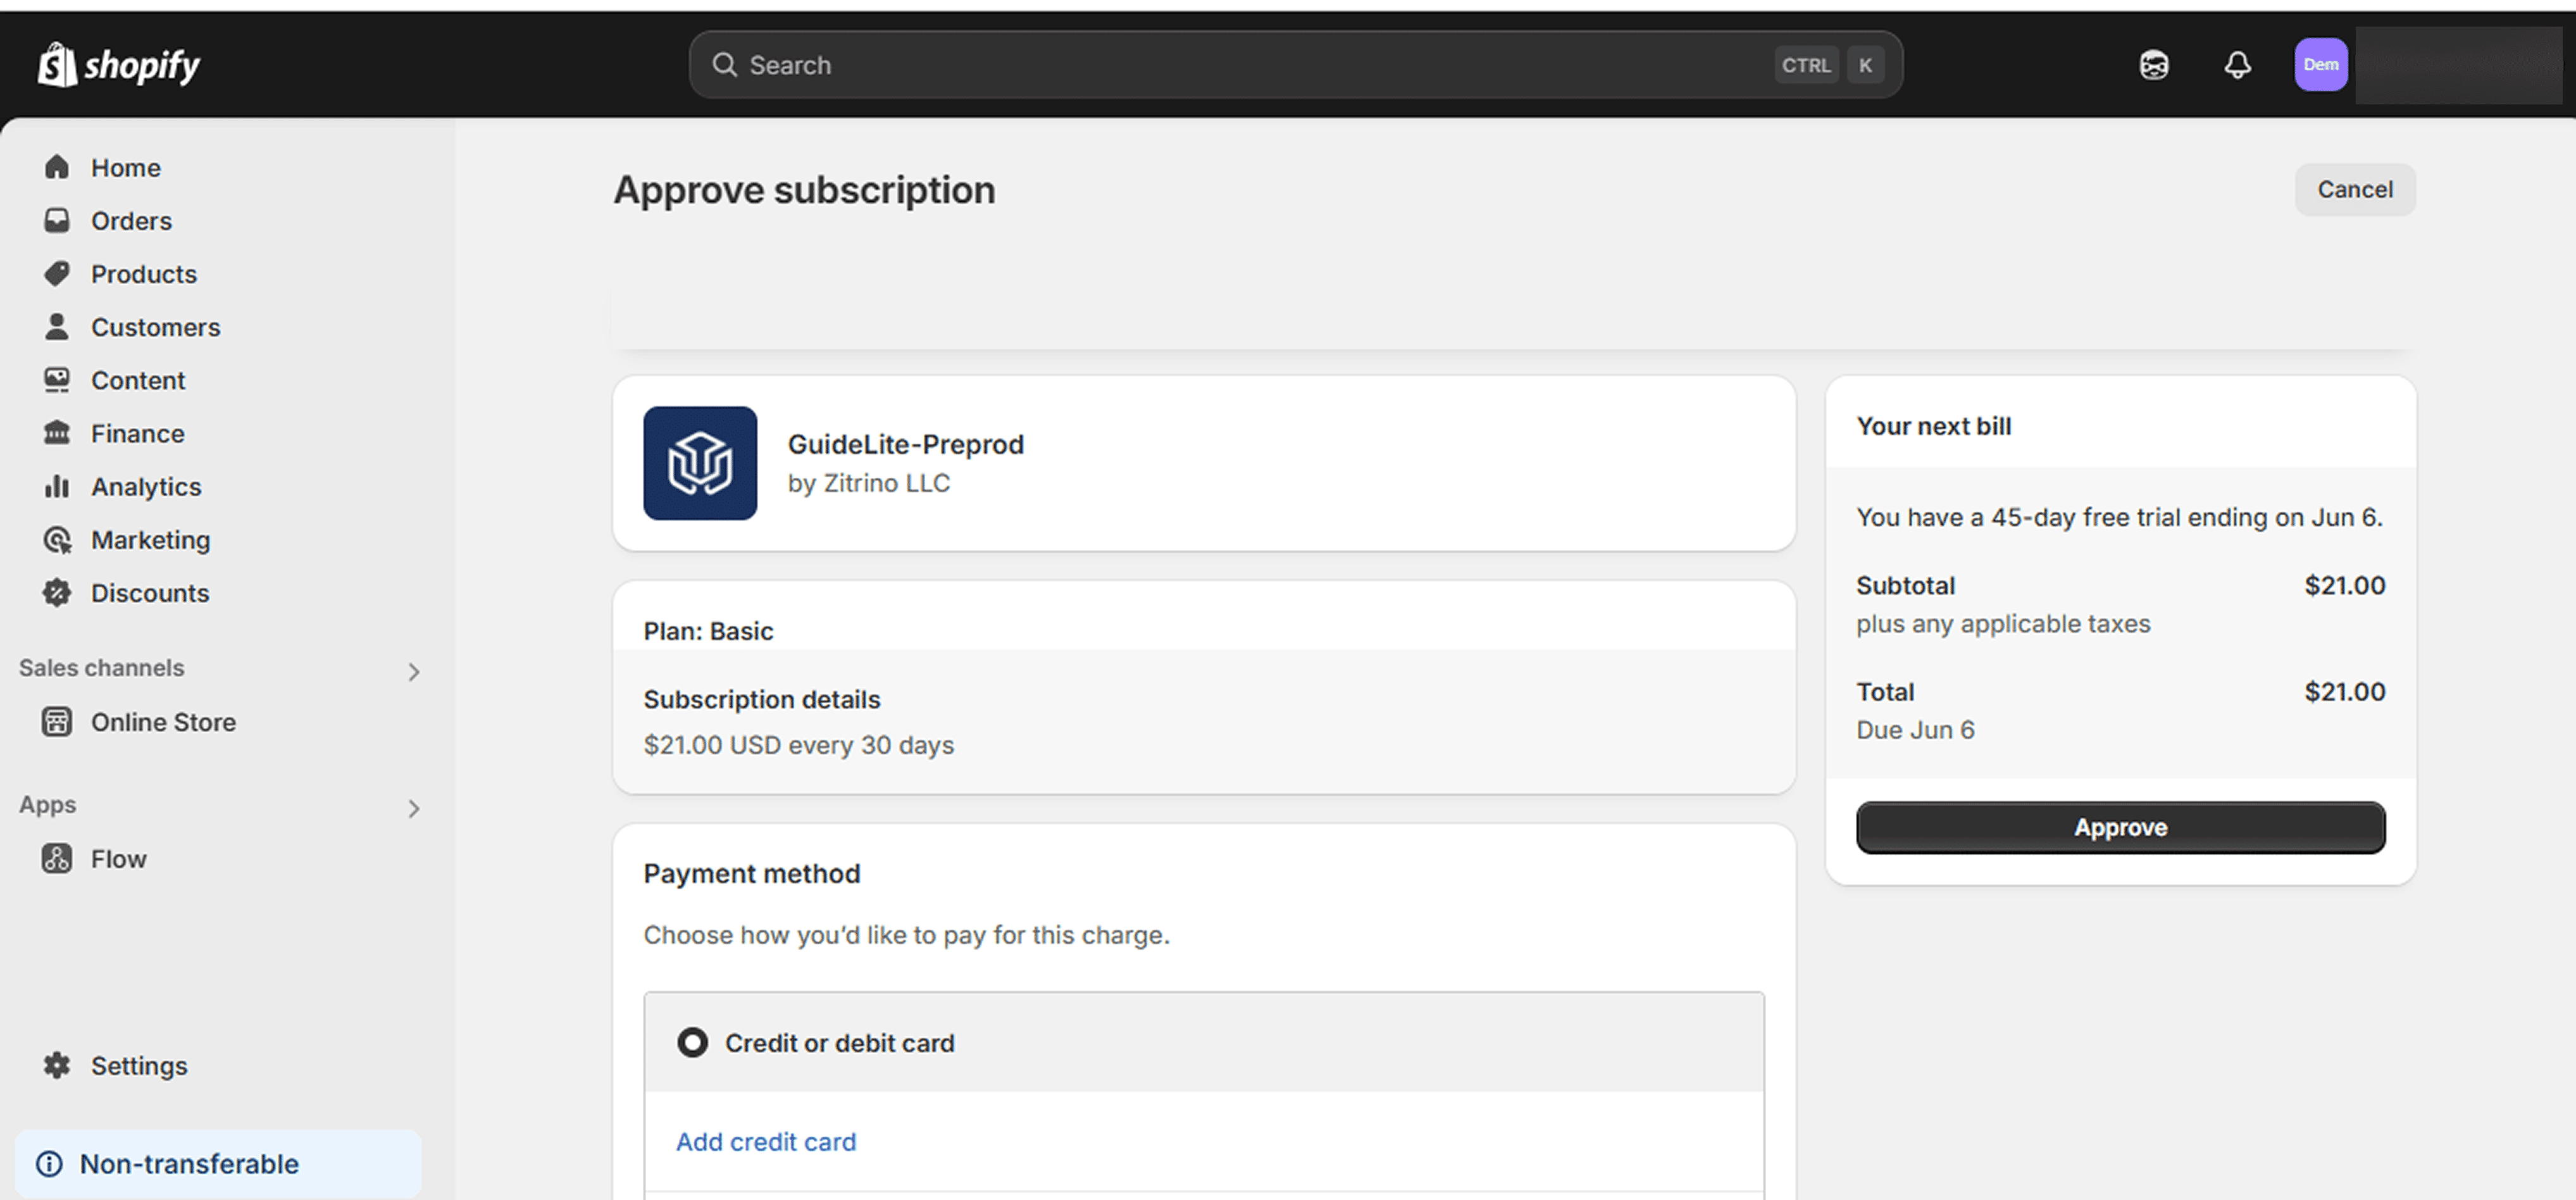Image resolution: width=2576 pixels, height=1200 pixels.
Task: Click into the Search field
Action: (x=1250, y=65)
